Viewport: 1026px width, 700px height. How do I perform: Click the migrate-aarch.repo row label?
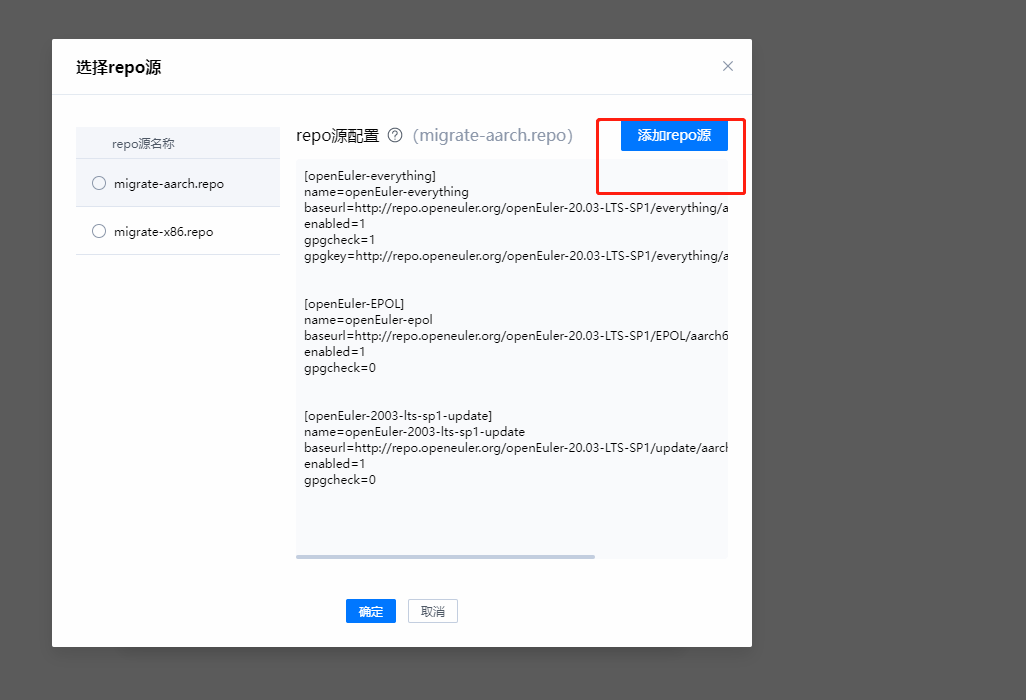pyautogui.click(x=169, y=184)
